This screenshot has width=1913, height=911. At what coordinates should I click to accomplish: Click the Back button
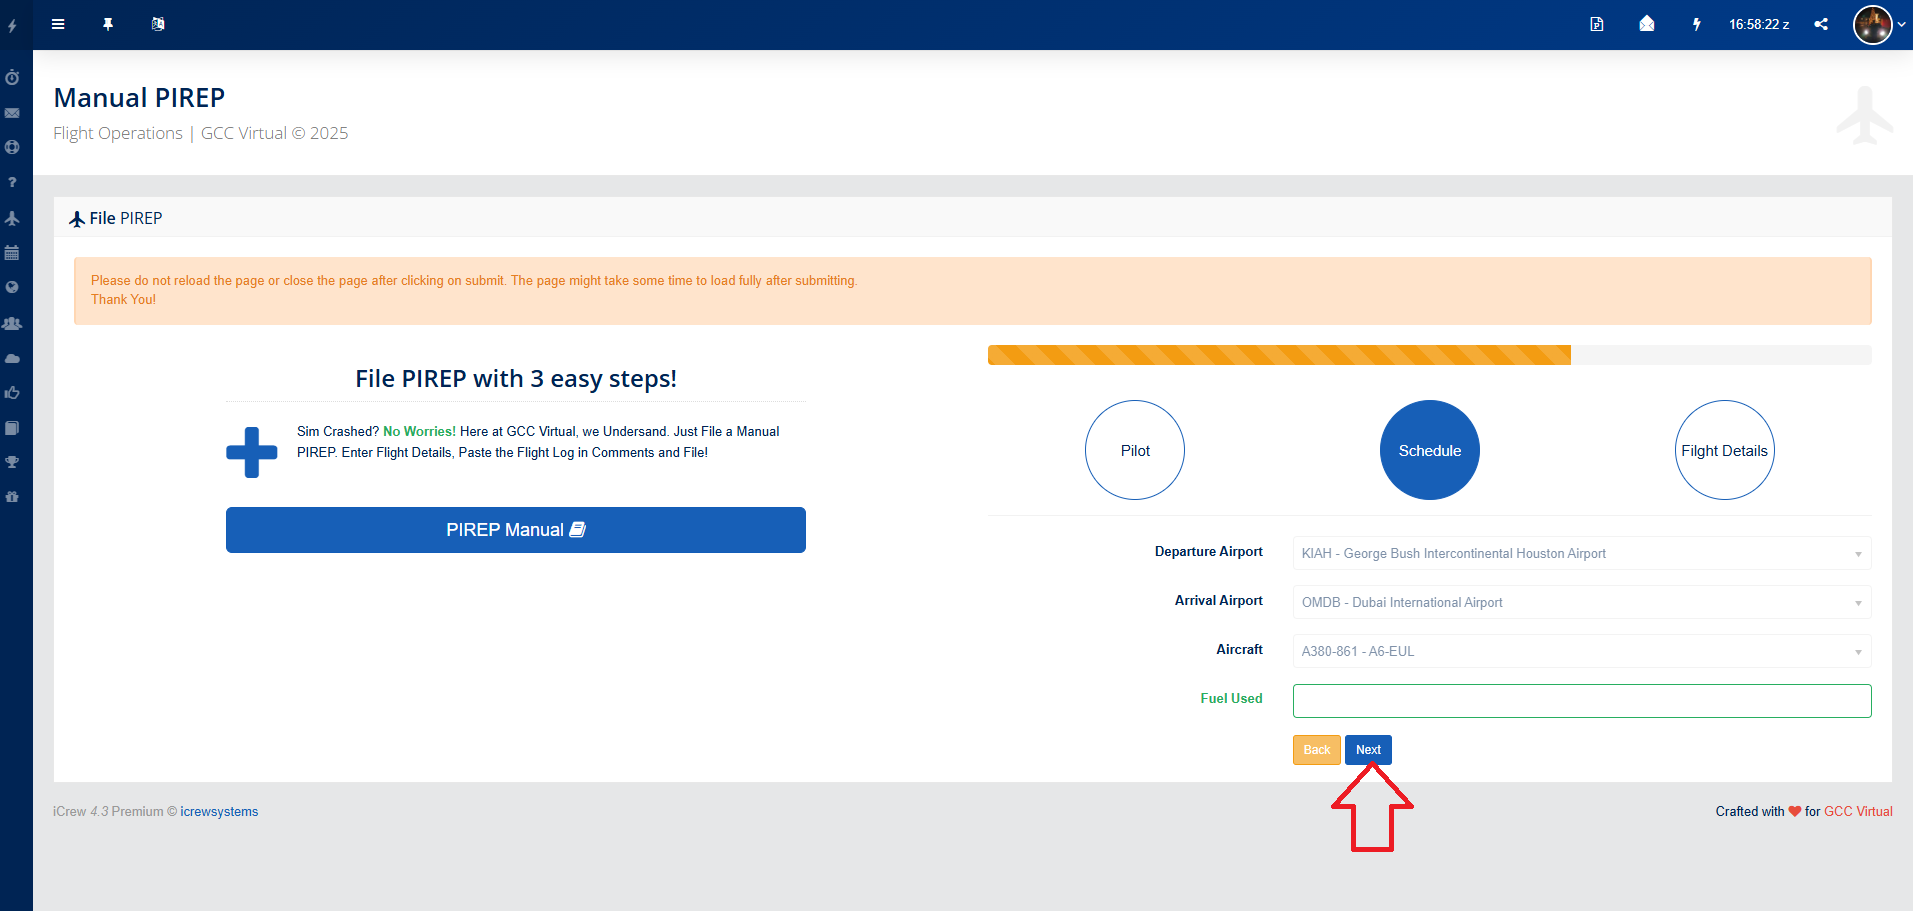(1317, 750)
